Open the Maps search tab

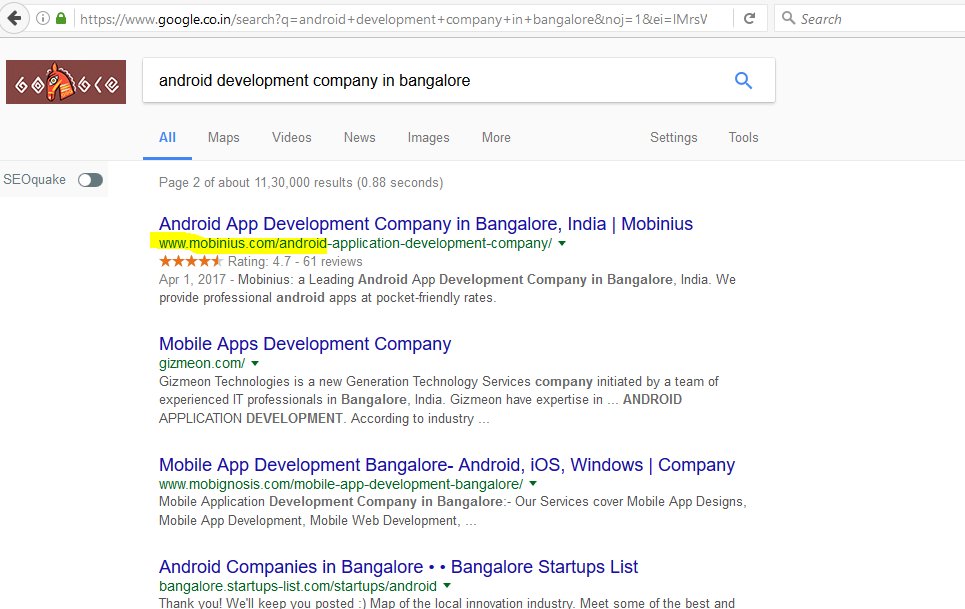pyautogui.click(x=223, y=137)
